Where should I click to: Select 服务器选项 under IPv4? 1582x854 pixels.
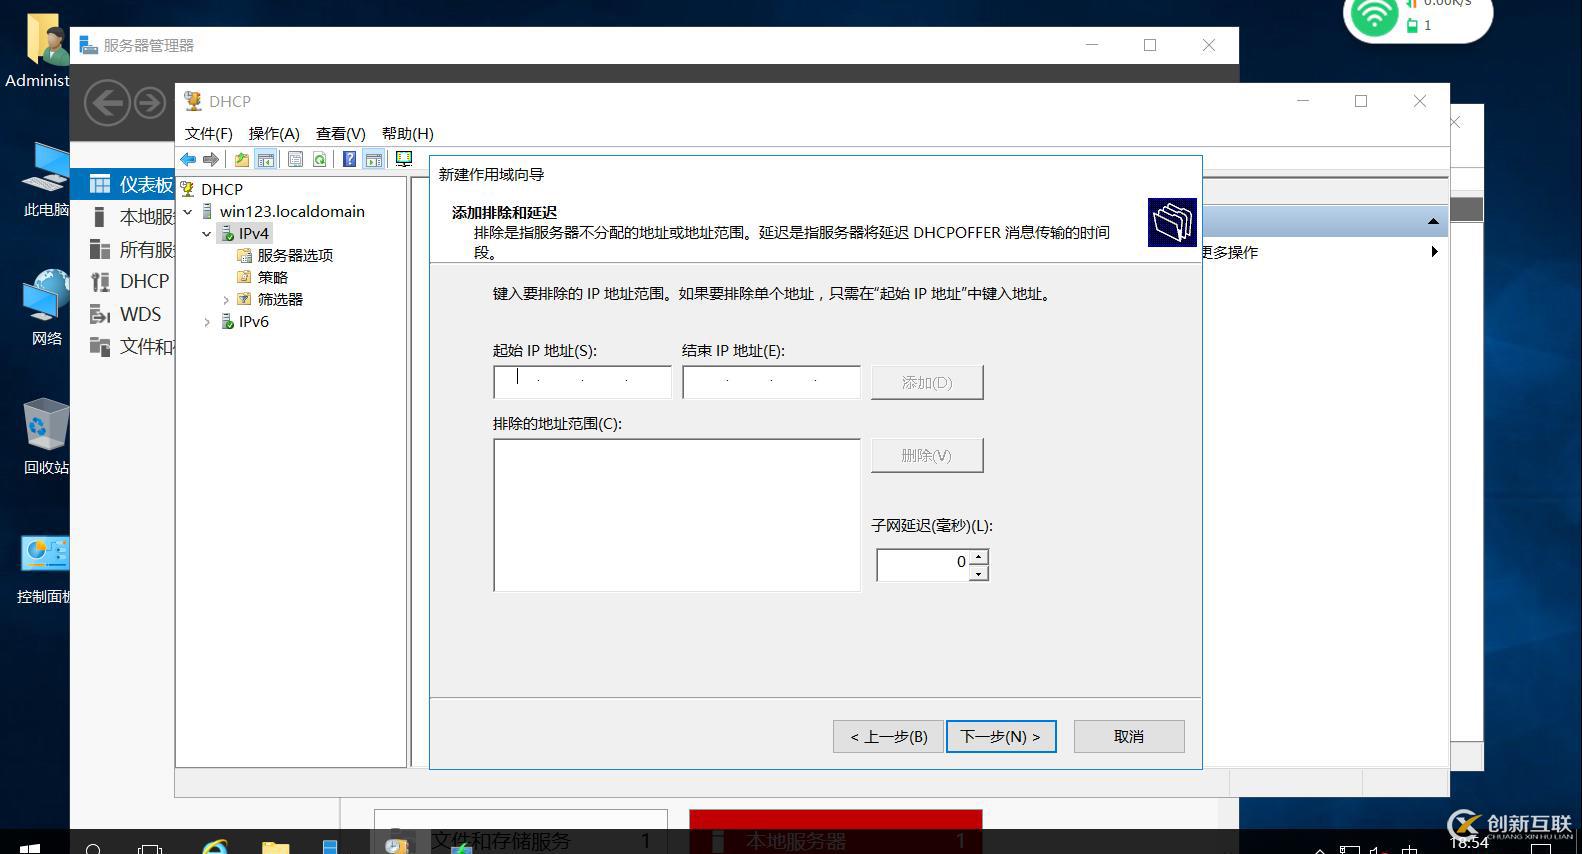[295, 255]
